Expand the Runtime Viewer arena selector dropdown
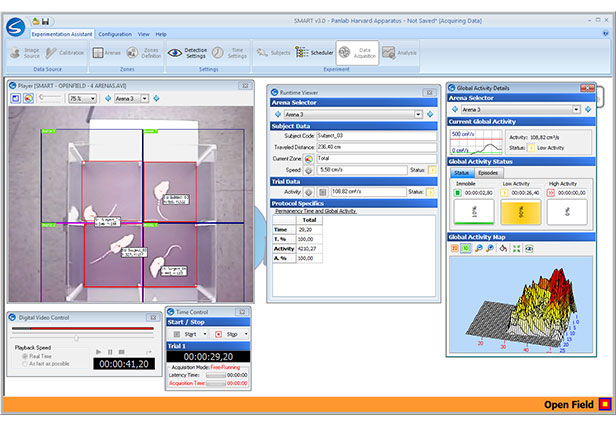Screen dimensions: 616x424 tap(418, 114)
